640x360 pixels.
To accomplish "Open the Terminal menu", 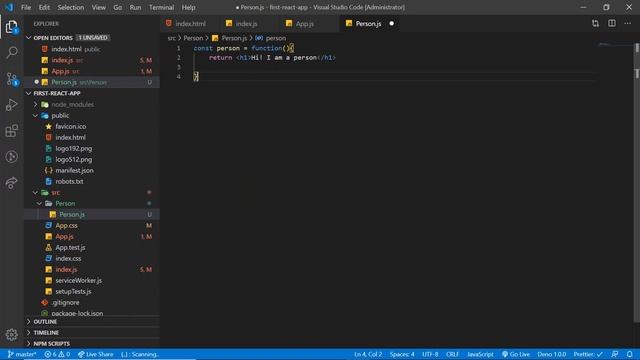I will coord(161,7).
